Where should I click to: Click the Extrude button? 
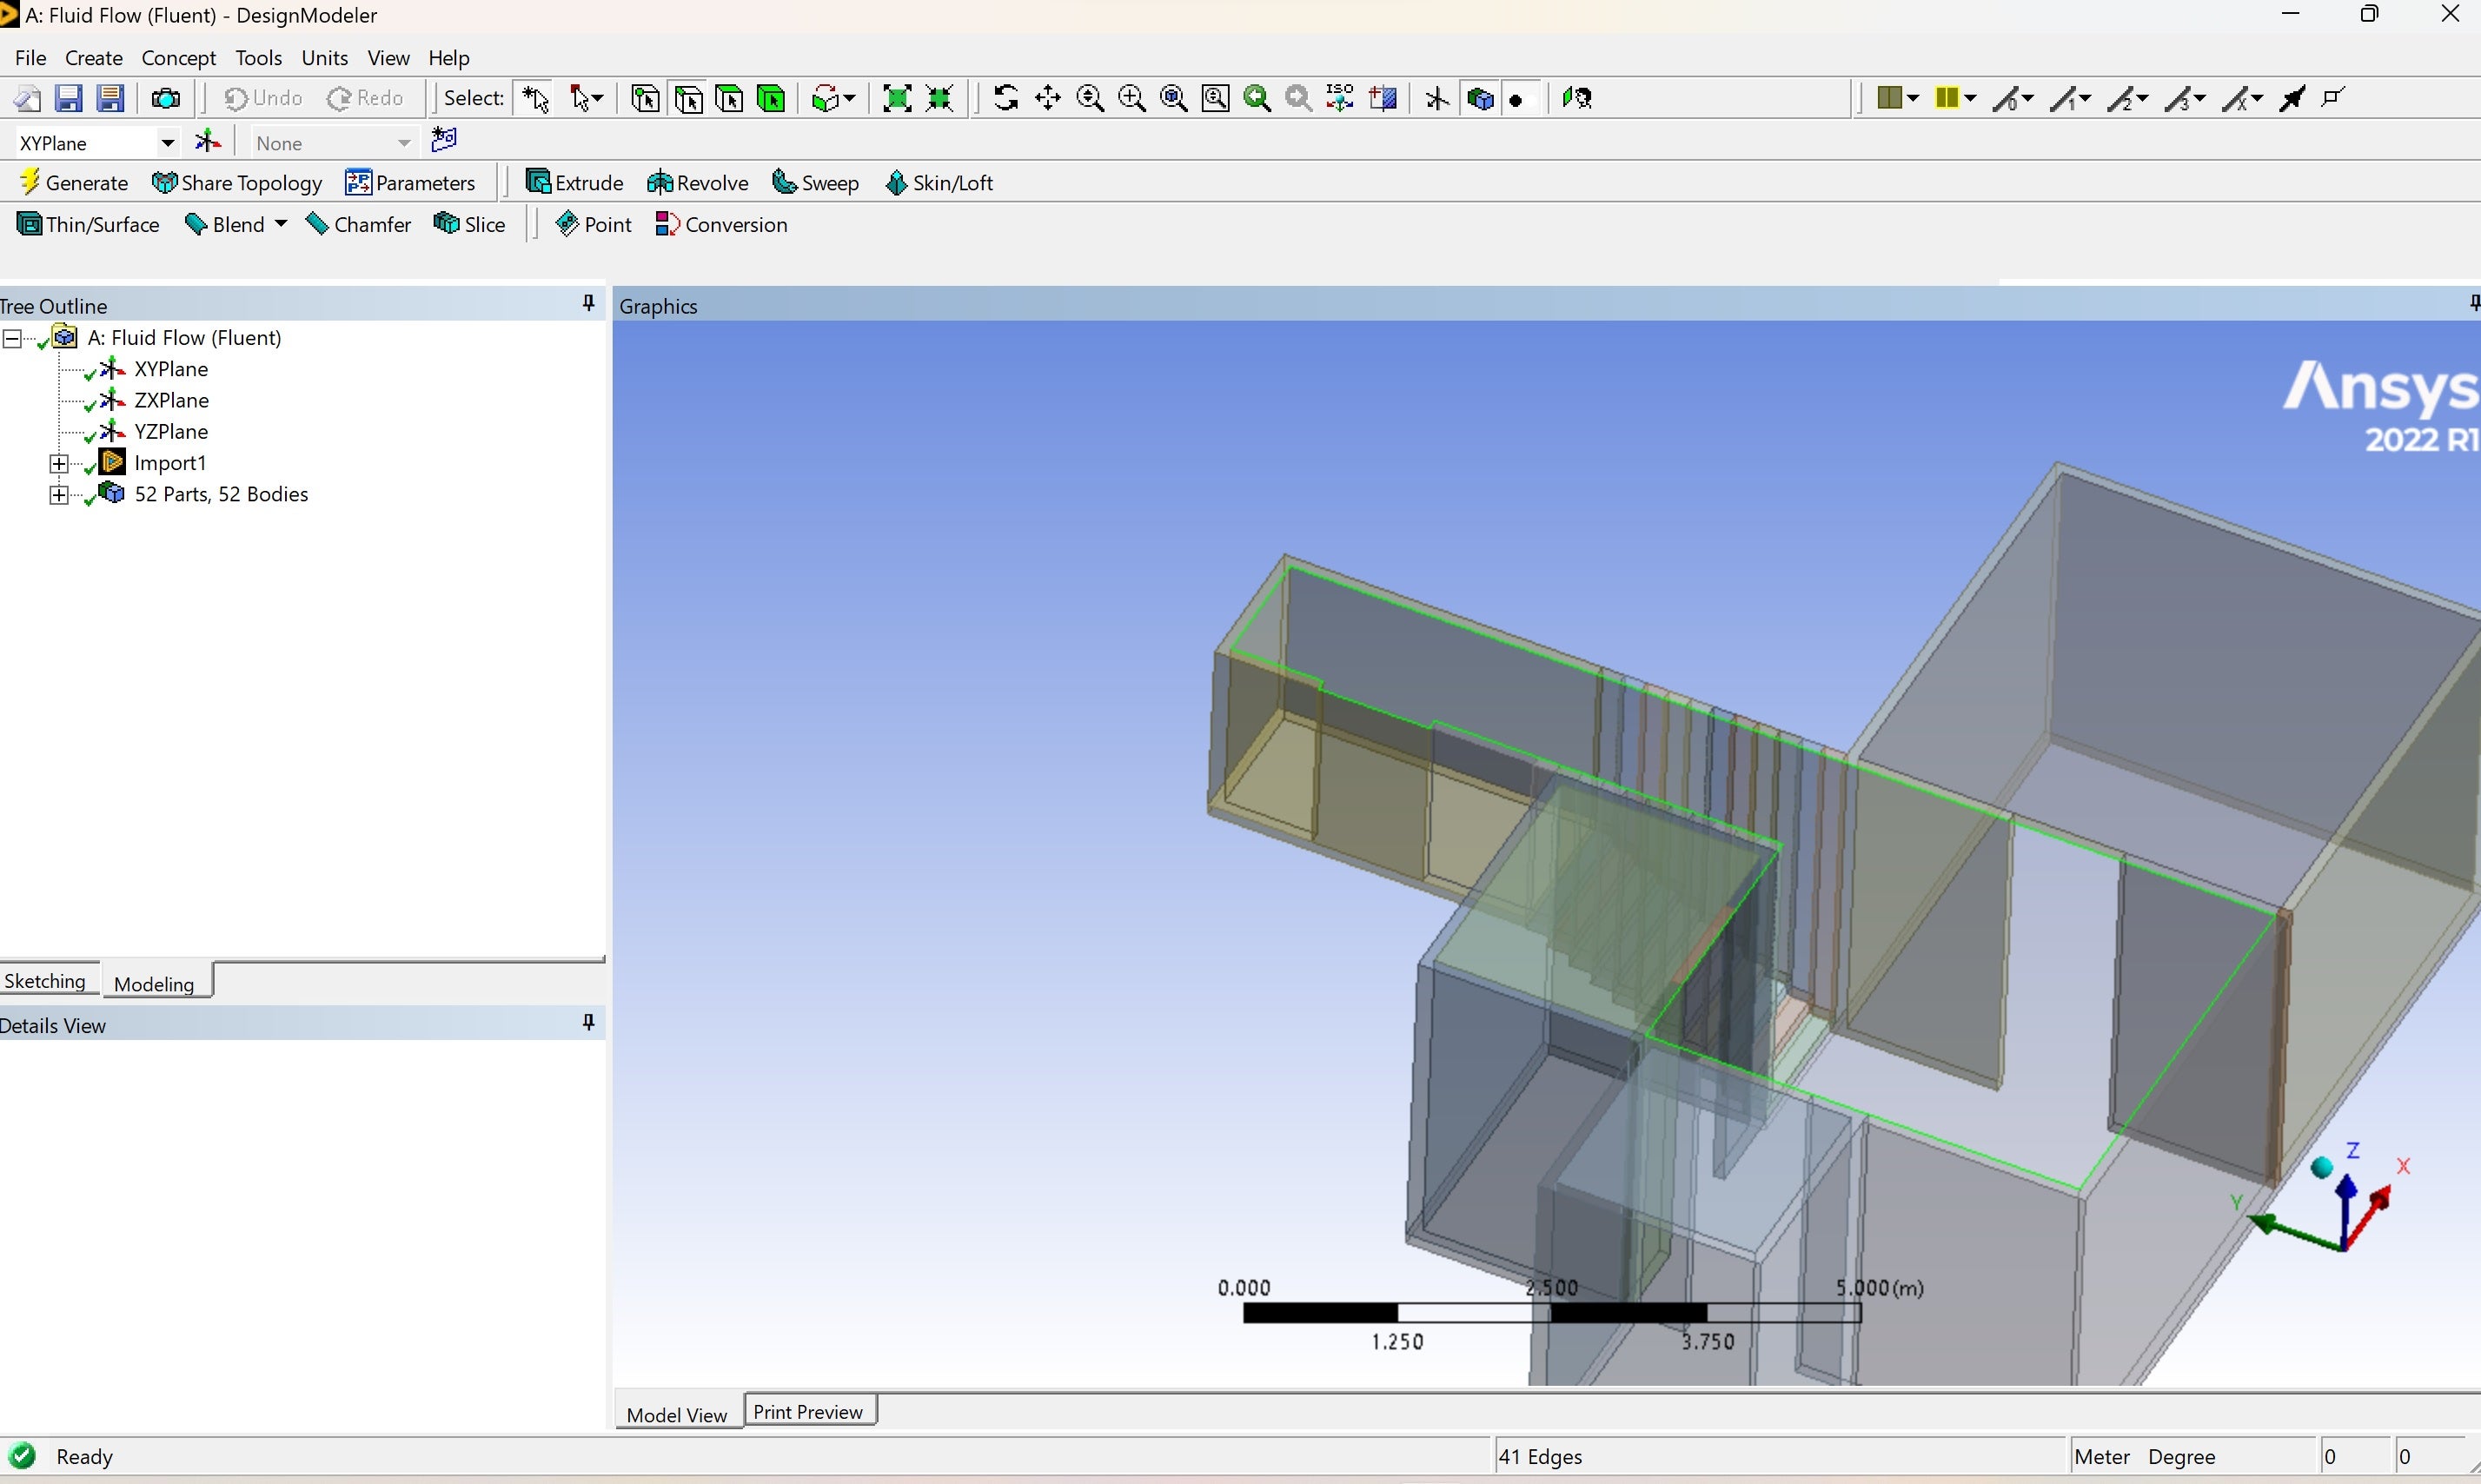[x=575, y=183]
